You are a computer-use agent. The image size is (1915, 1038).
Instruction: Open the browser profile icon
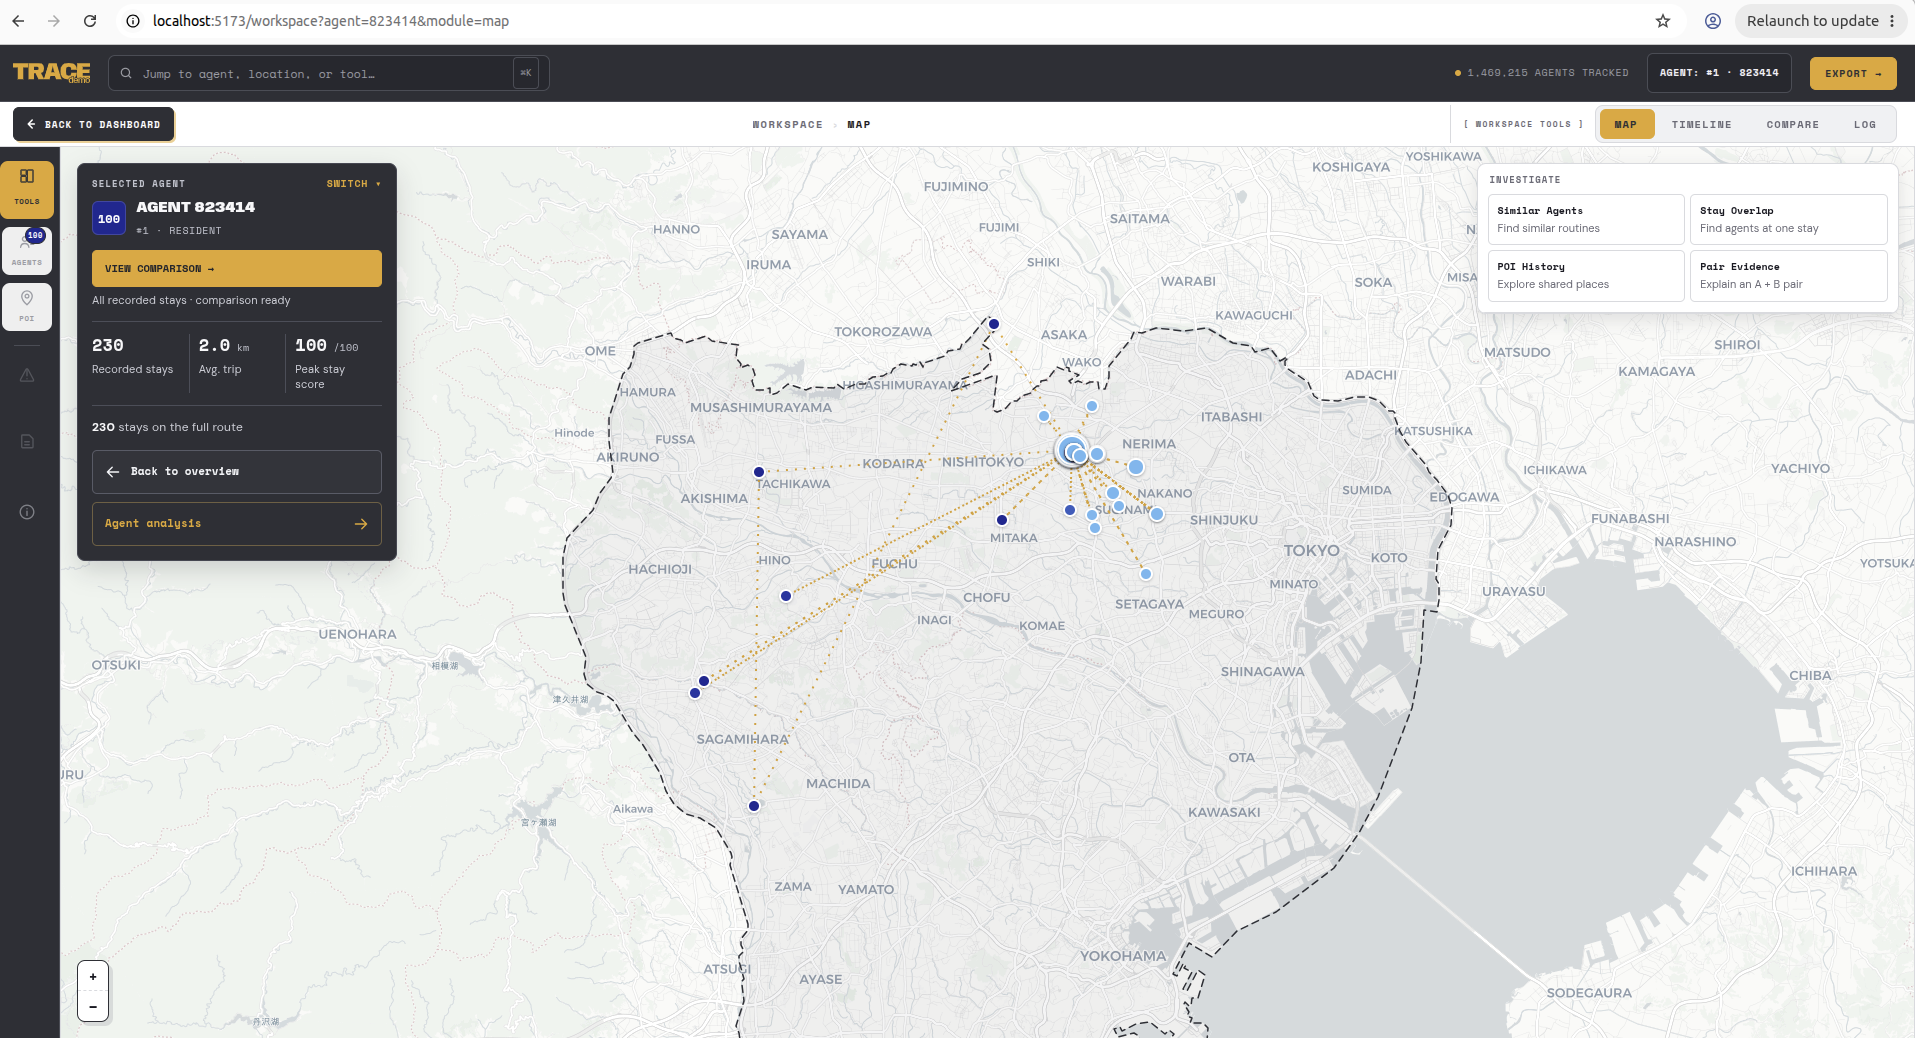click(1713, 21)
